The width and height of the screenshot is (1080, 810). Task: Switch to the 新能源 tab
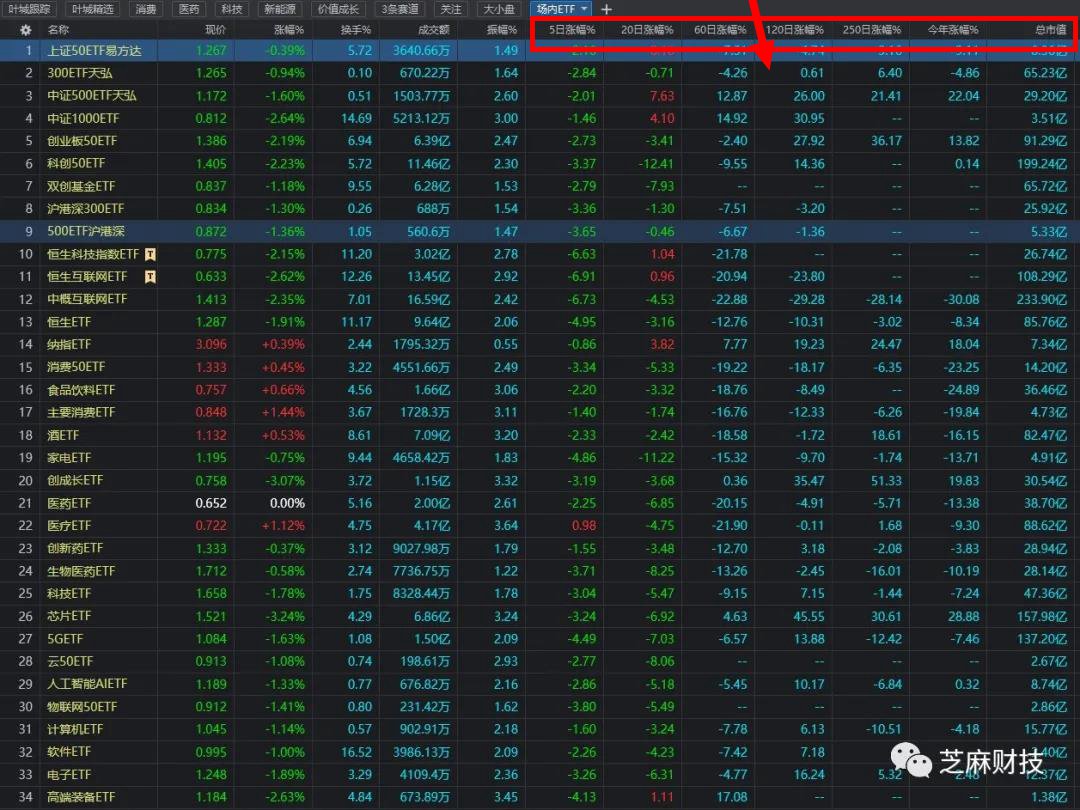[x=280, y=9]
